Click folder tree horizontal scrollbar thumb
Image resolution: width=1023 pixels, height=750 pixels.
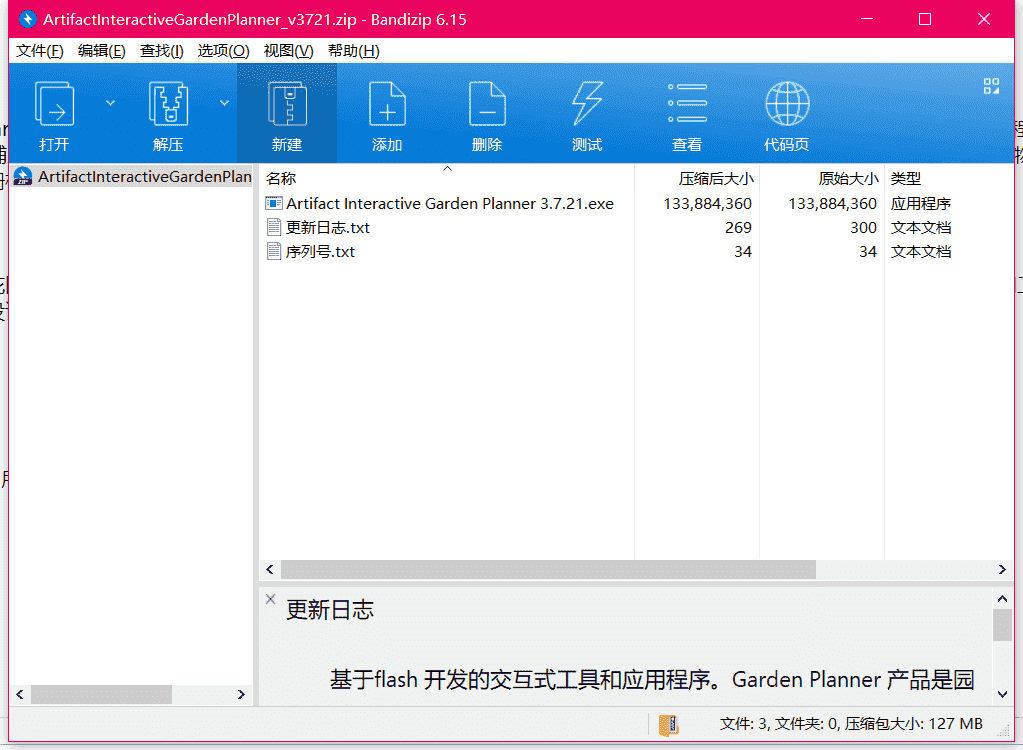[x=101, y=694]
